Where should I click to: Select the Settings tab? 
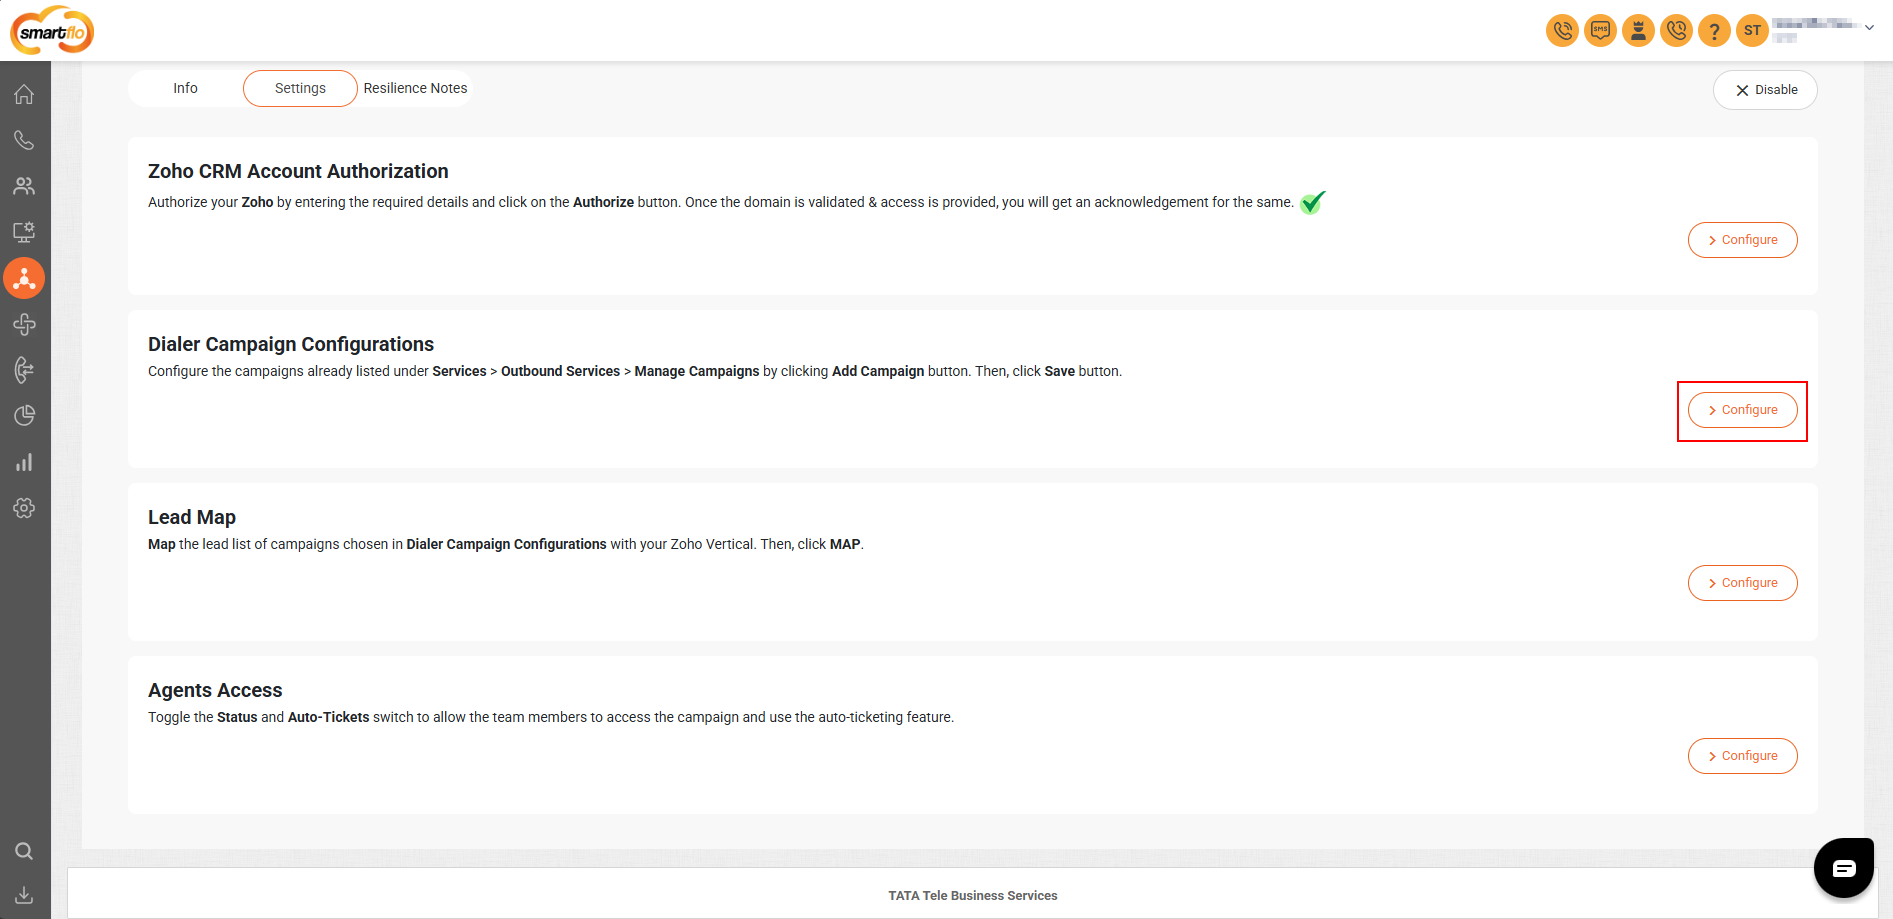click(300, 88)
